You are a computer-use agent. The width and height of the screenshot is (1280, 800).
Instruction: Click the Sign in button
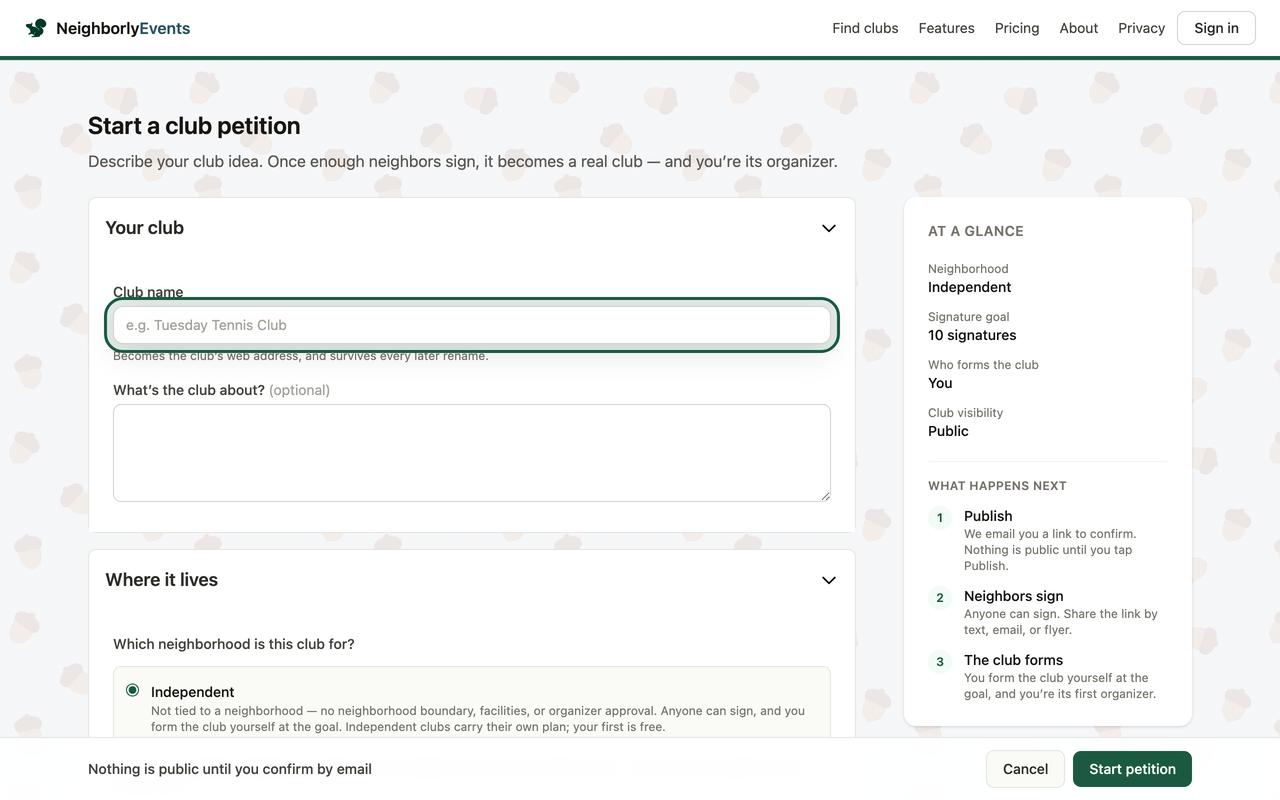(1216, 28)
